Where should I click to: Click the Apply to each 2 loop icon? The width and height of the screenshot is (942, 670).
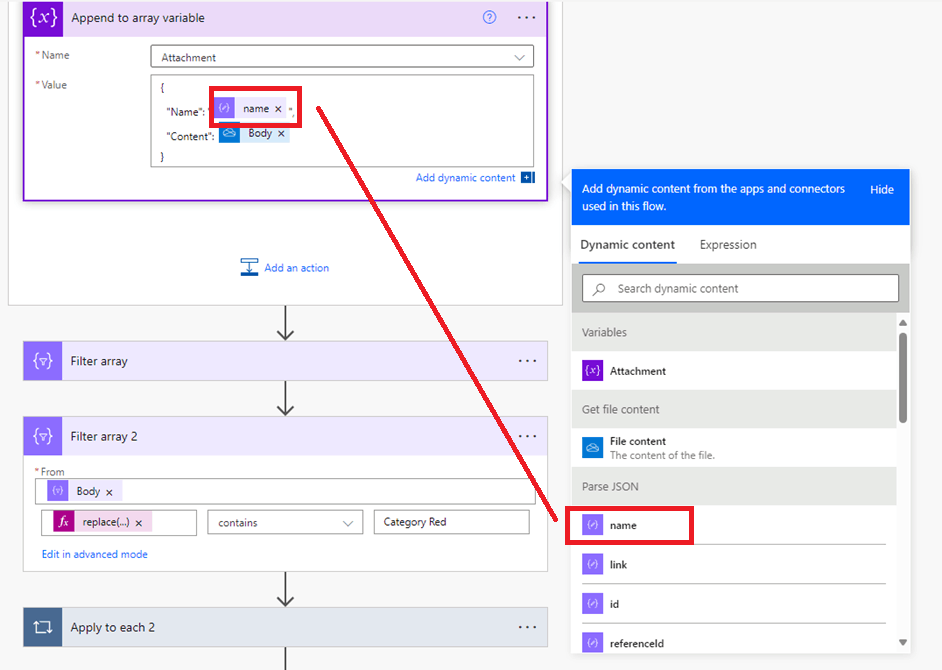click(43, 627)
